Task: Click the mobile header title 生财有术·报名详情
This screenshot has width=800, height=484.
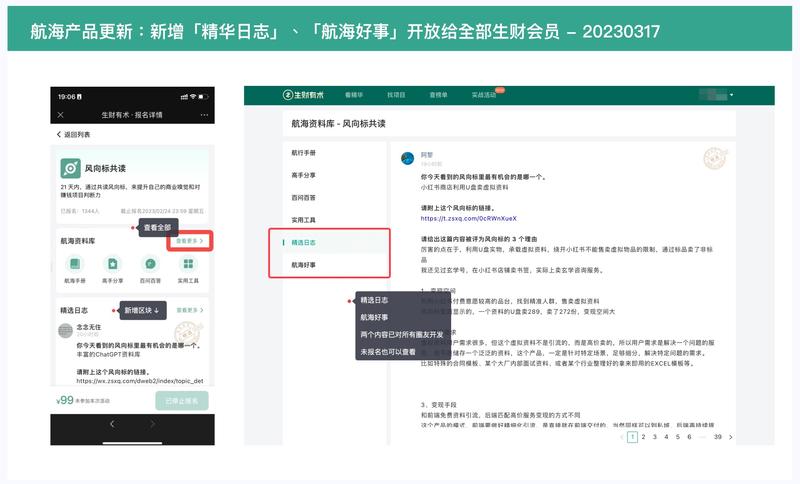Action: point(132,115)
